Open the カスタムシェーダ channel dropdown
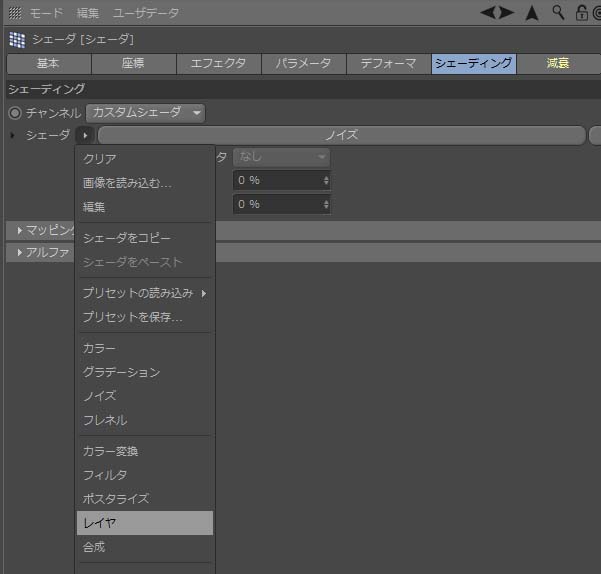Image resolution: width=601 pixels, height=574 pixels. point(145,113)
